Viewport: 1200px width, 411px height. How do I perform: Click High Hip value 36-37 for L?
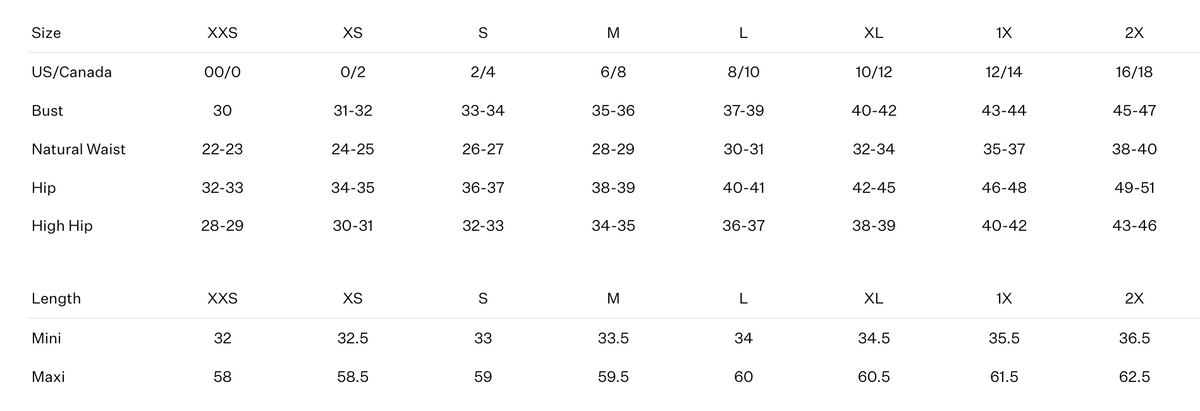(x=743, y=226)
